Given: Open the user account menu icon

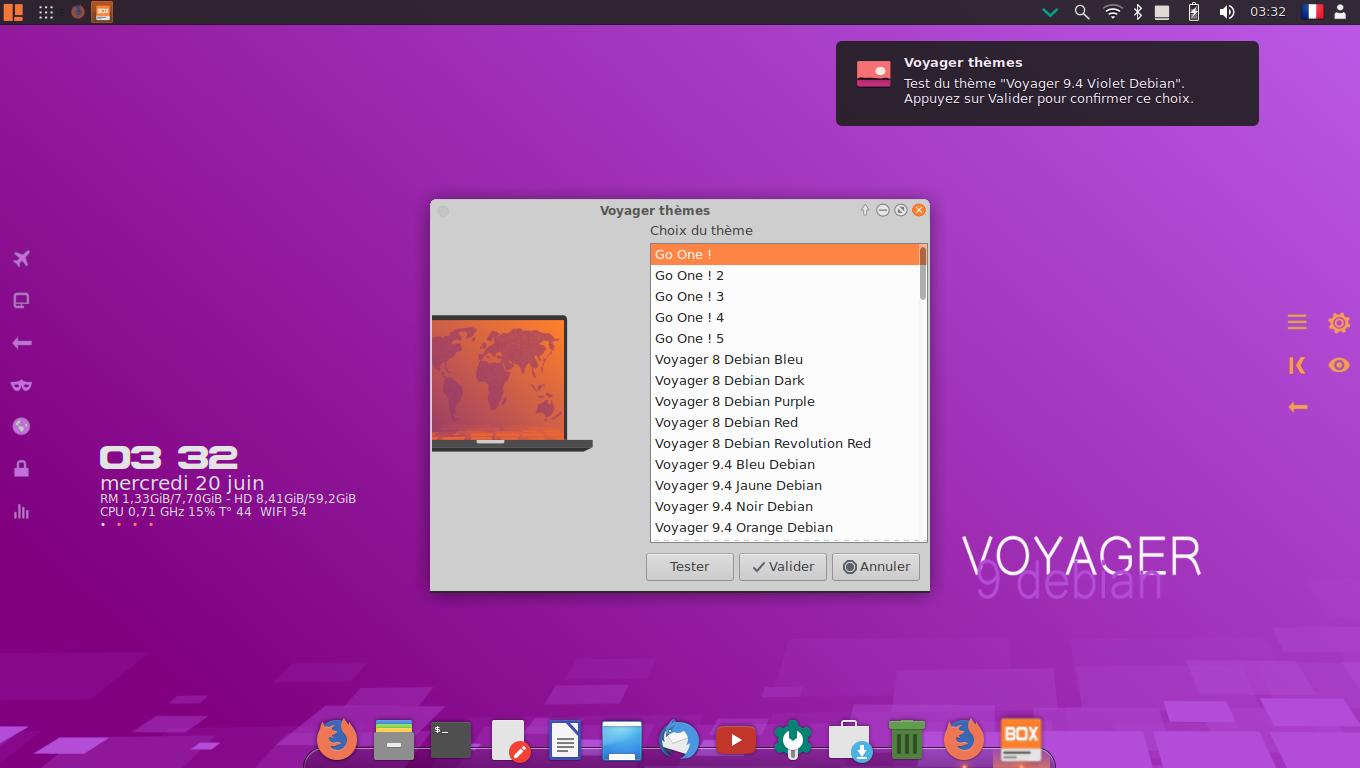Looking at the screenshot, I should 1341,12.
